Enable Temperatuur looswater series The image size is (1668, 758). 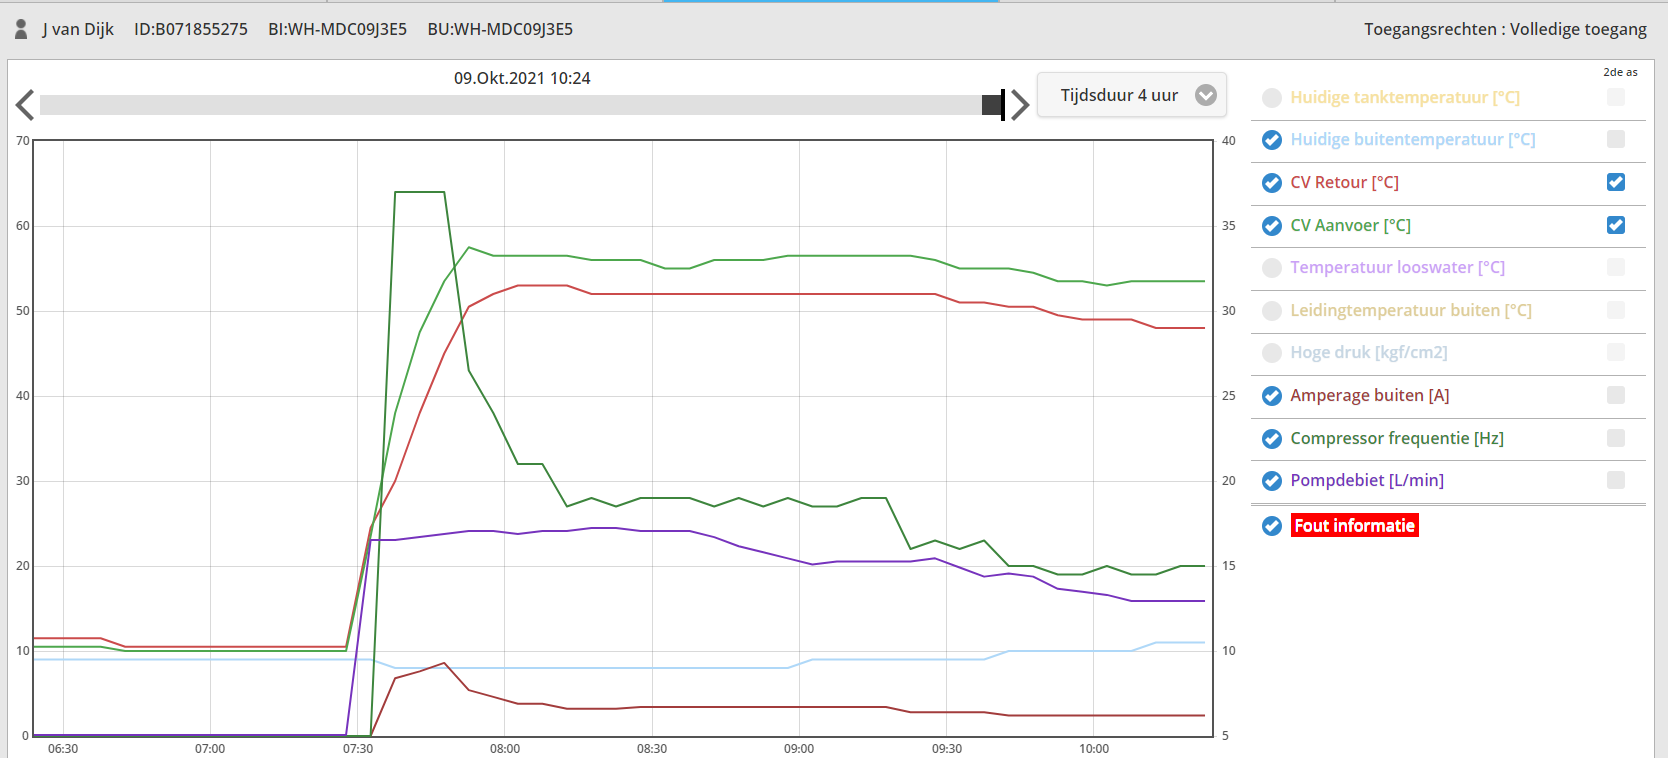(1272, 268)
